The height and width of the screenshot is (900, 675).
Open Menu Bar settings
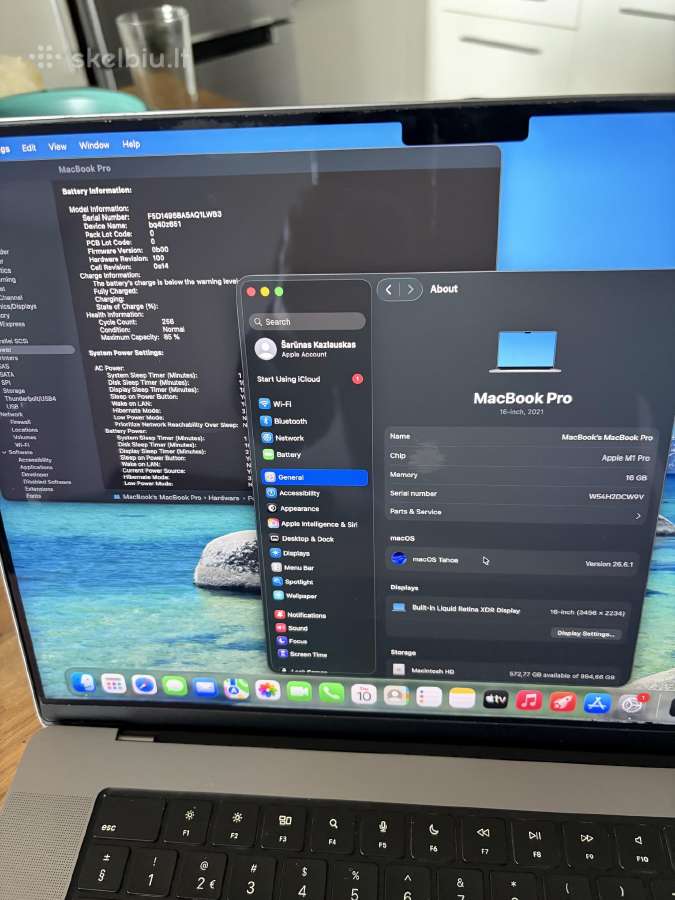tap(292, 567)
